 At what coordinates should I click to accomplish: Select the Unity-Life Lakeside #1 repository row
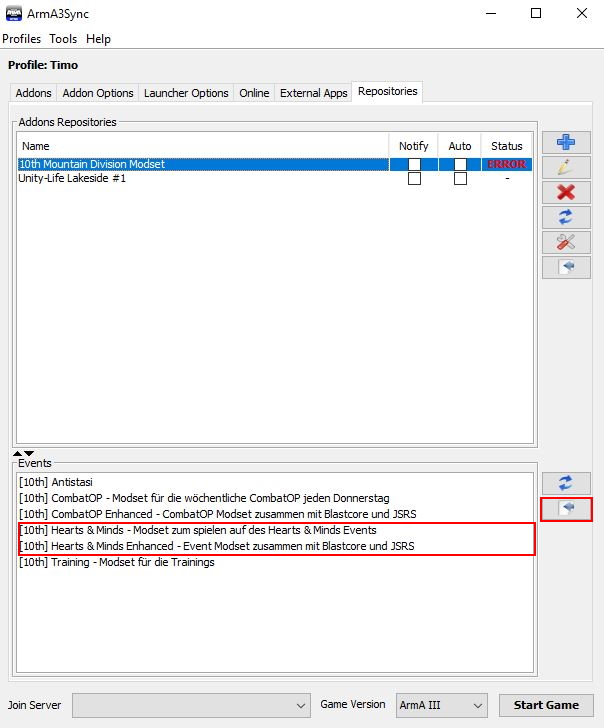[73, 178]
